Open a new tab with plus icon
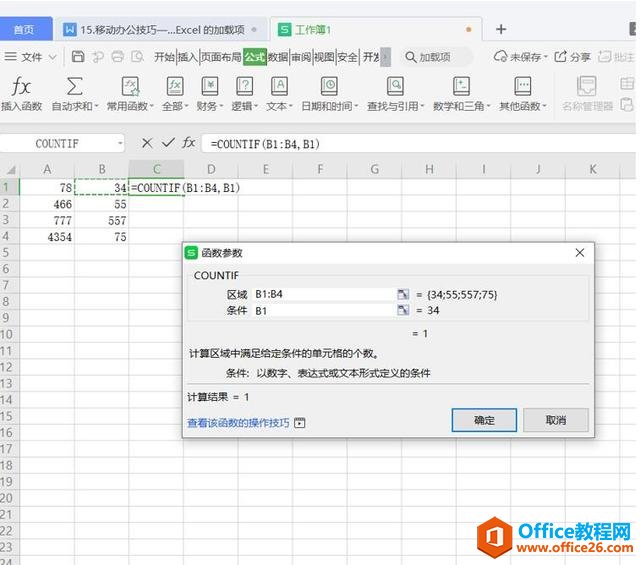Screen dimensions: 640x565 (x=501, y=29)
